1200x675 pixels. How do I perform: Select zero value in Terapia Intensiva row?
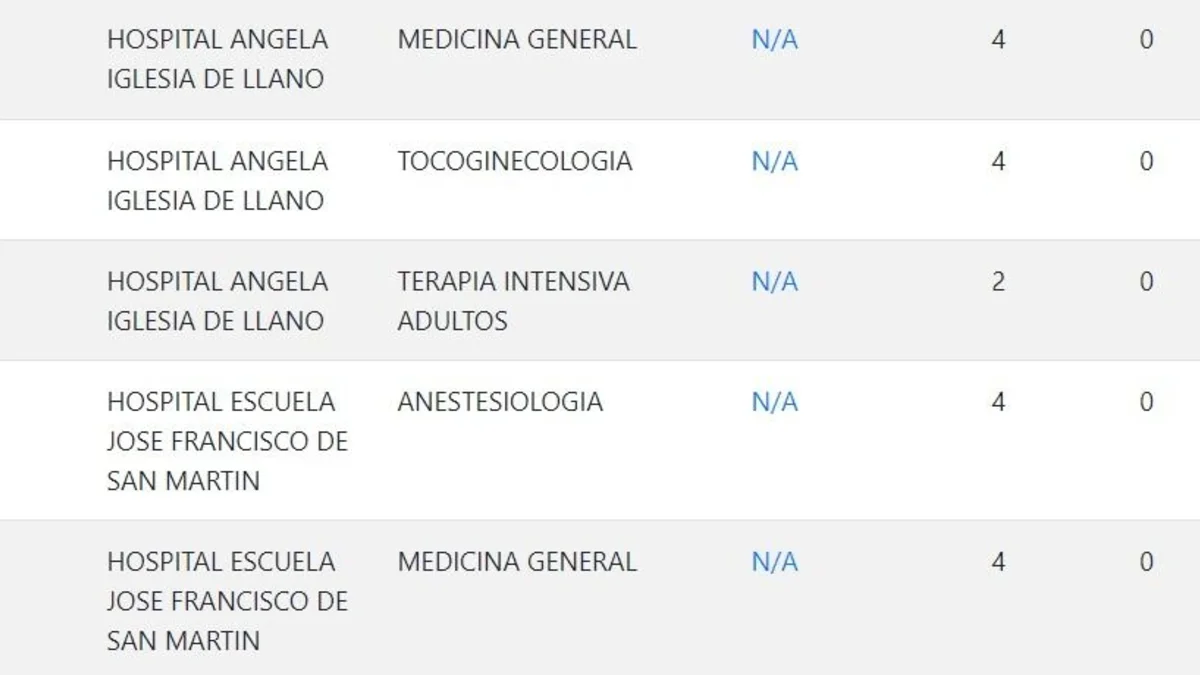(x=1147, y=282)
